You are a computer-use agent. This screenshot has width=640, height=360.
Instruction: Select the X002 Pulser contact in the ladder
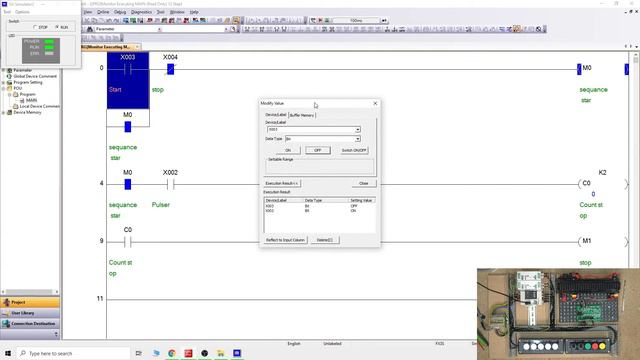coord(171,184)
